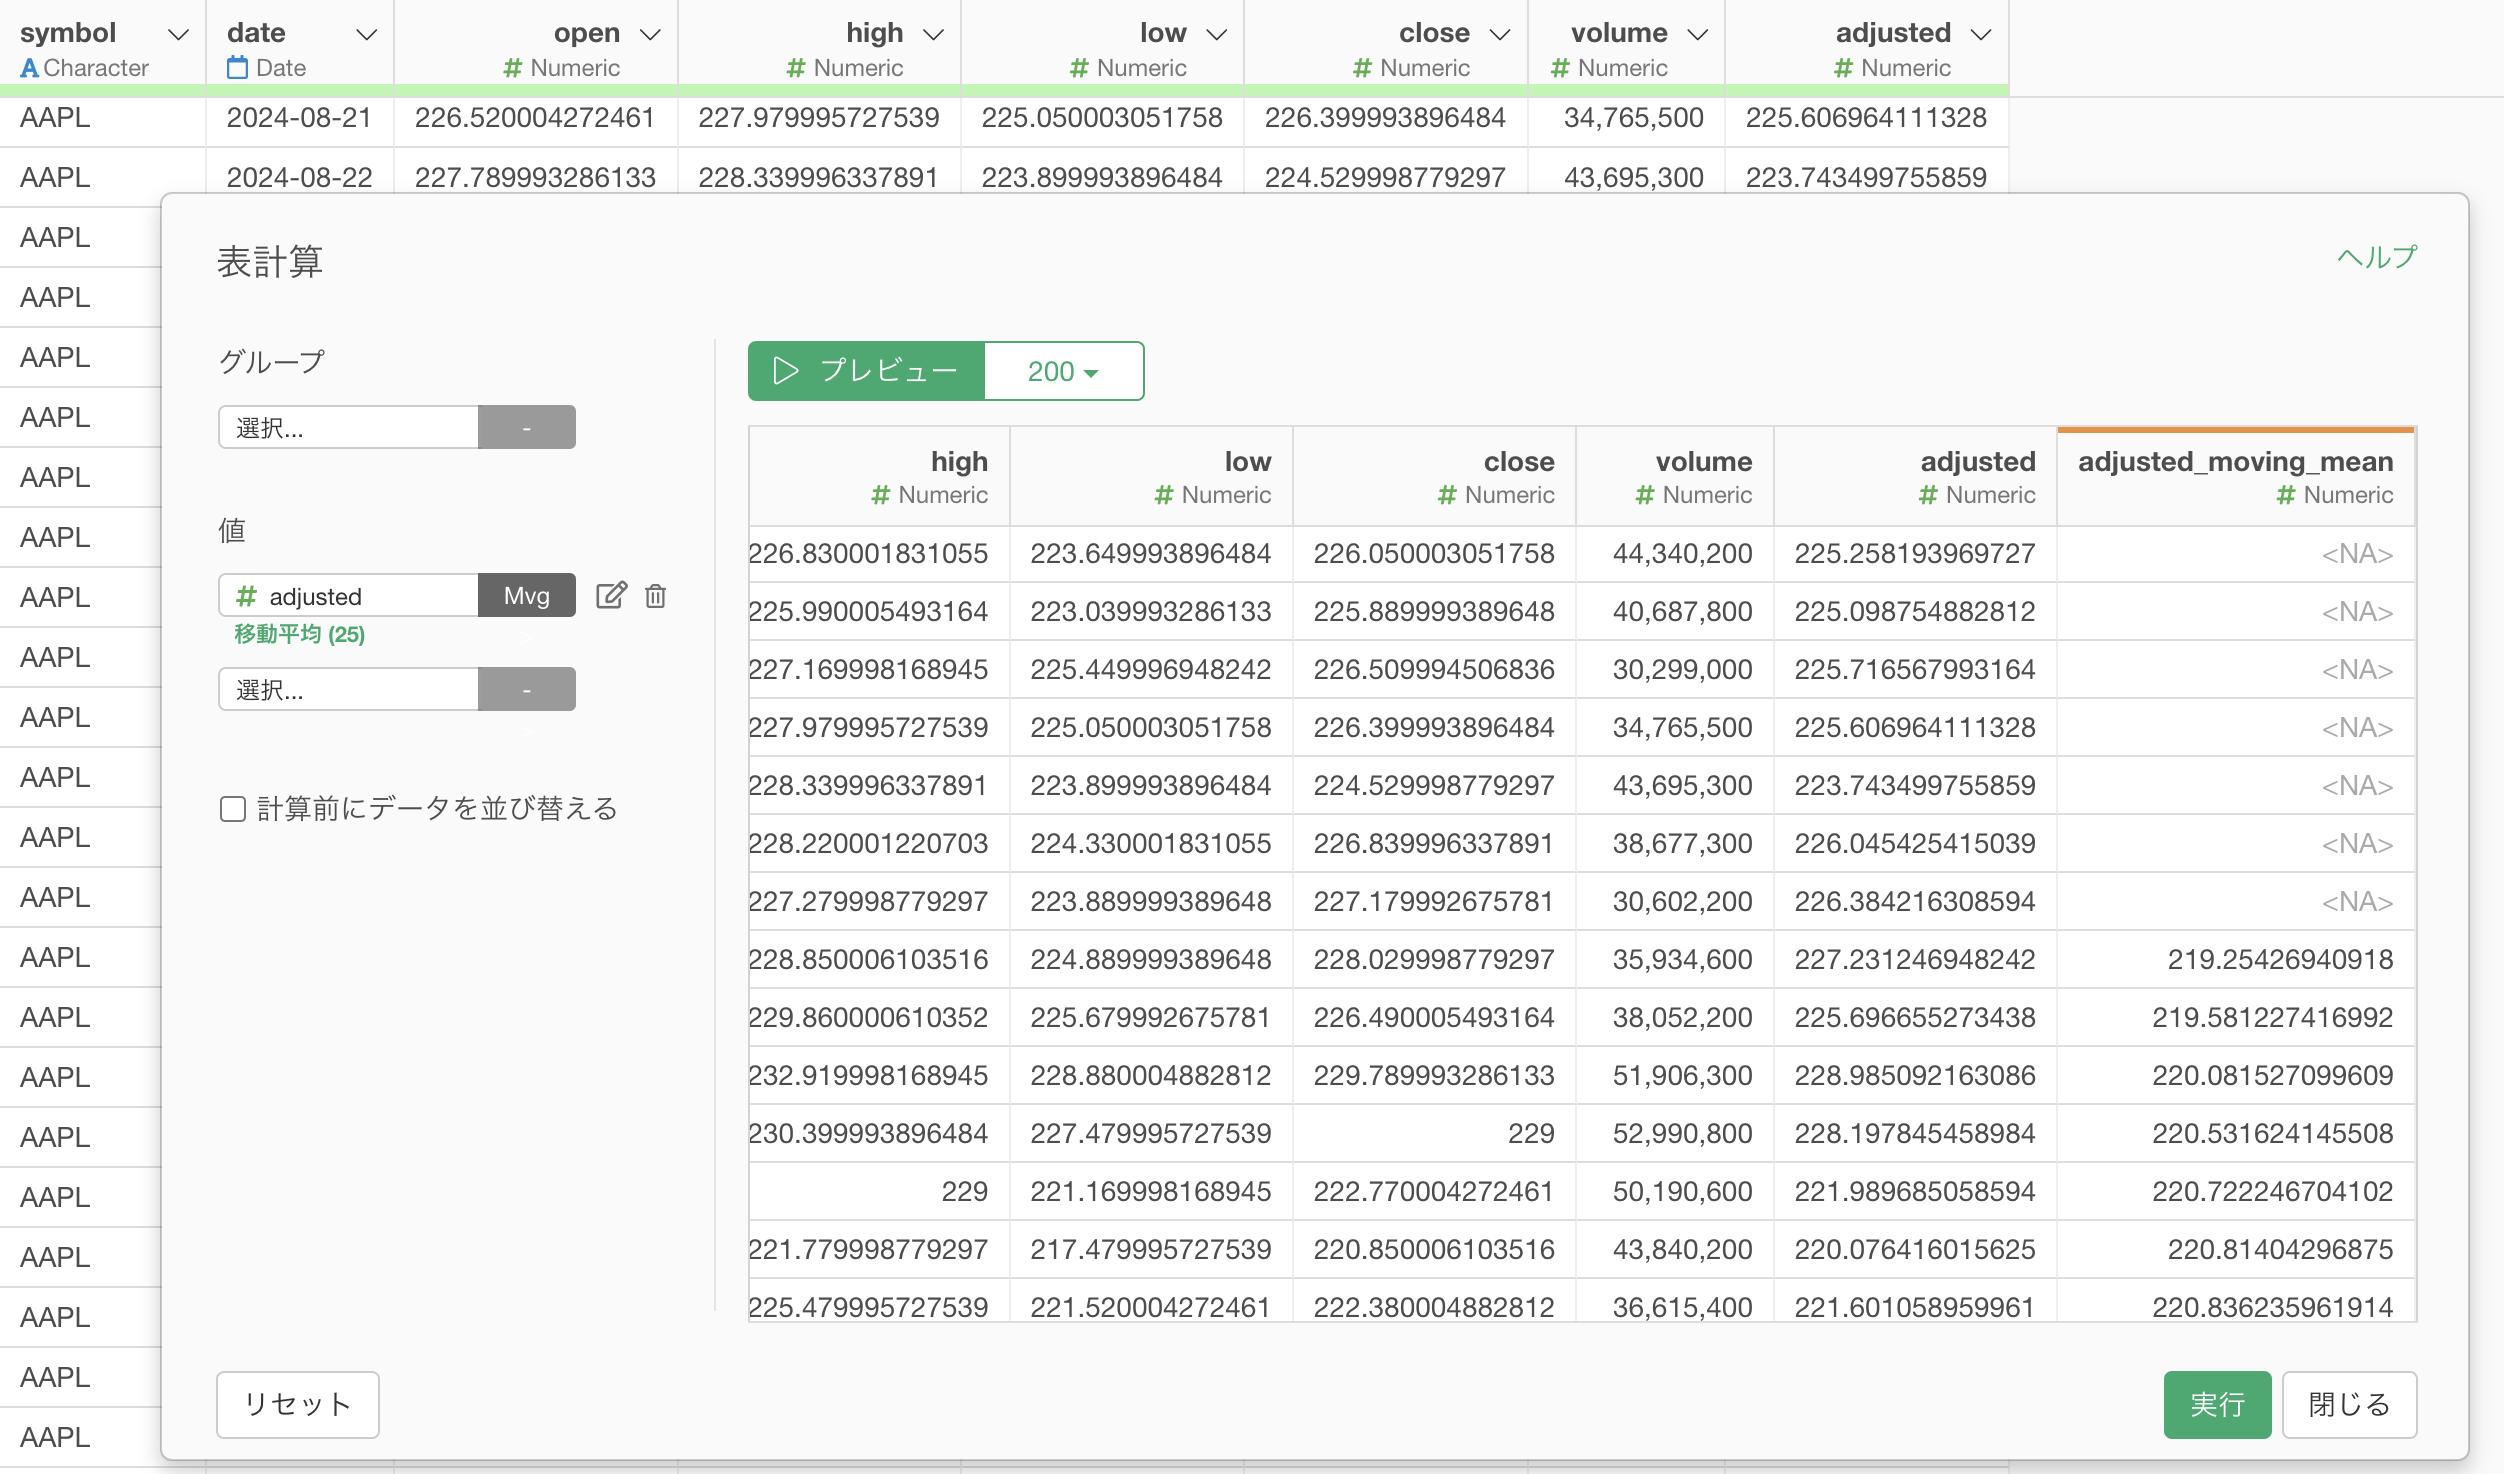Click the play triangle icon in the Preview button
The height and width of the screenshot is (1474, 2504).
click(786, 371)
